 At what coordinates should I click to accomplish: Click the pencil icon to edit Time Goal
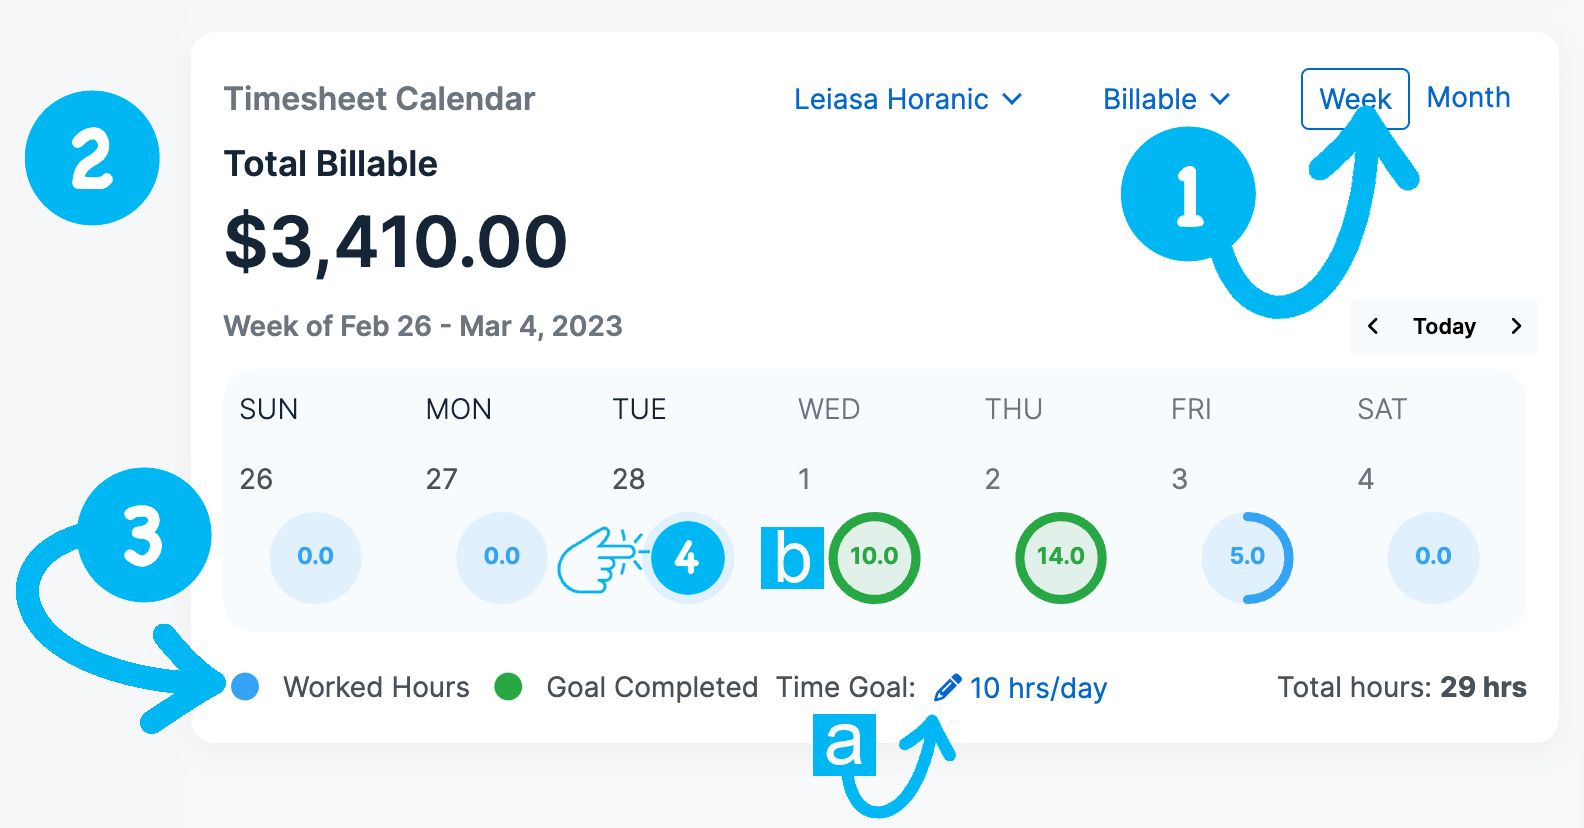[946, 688]
